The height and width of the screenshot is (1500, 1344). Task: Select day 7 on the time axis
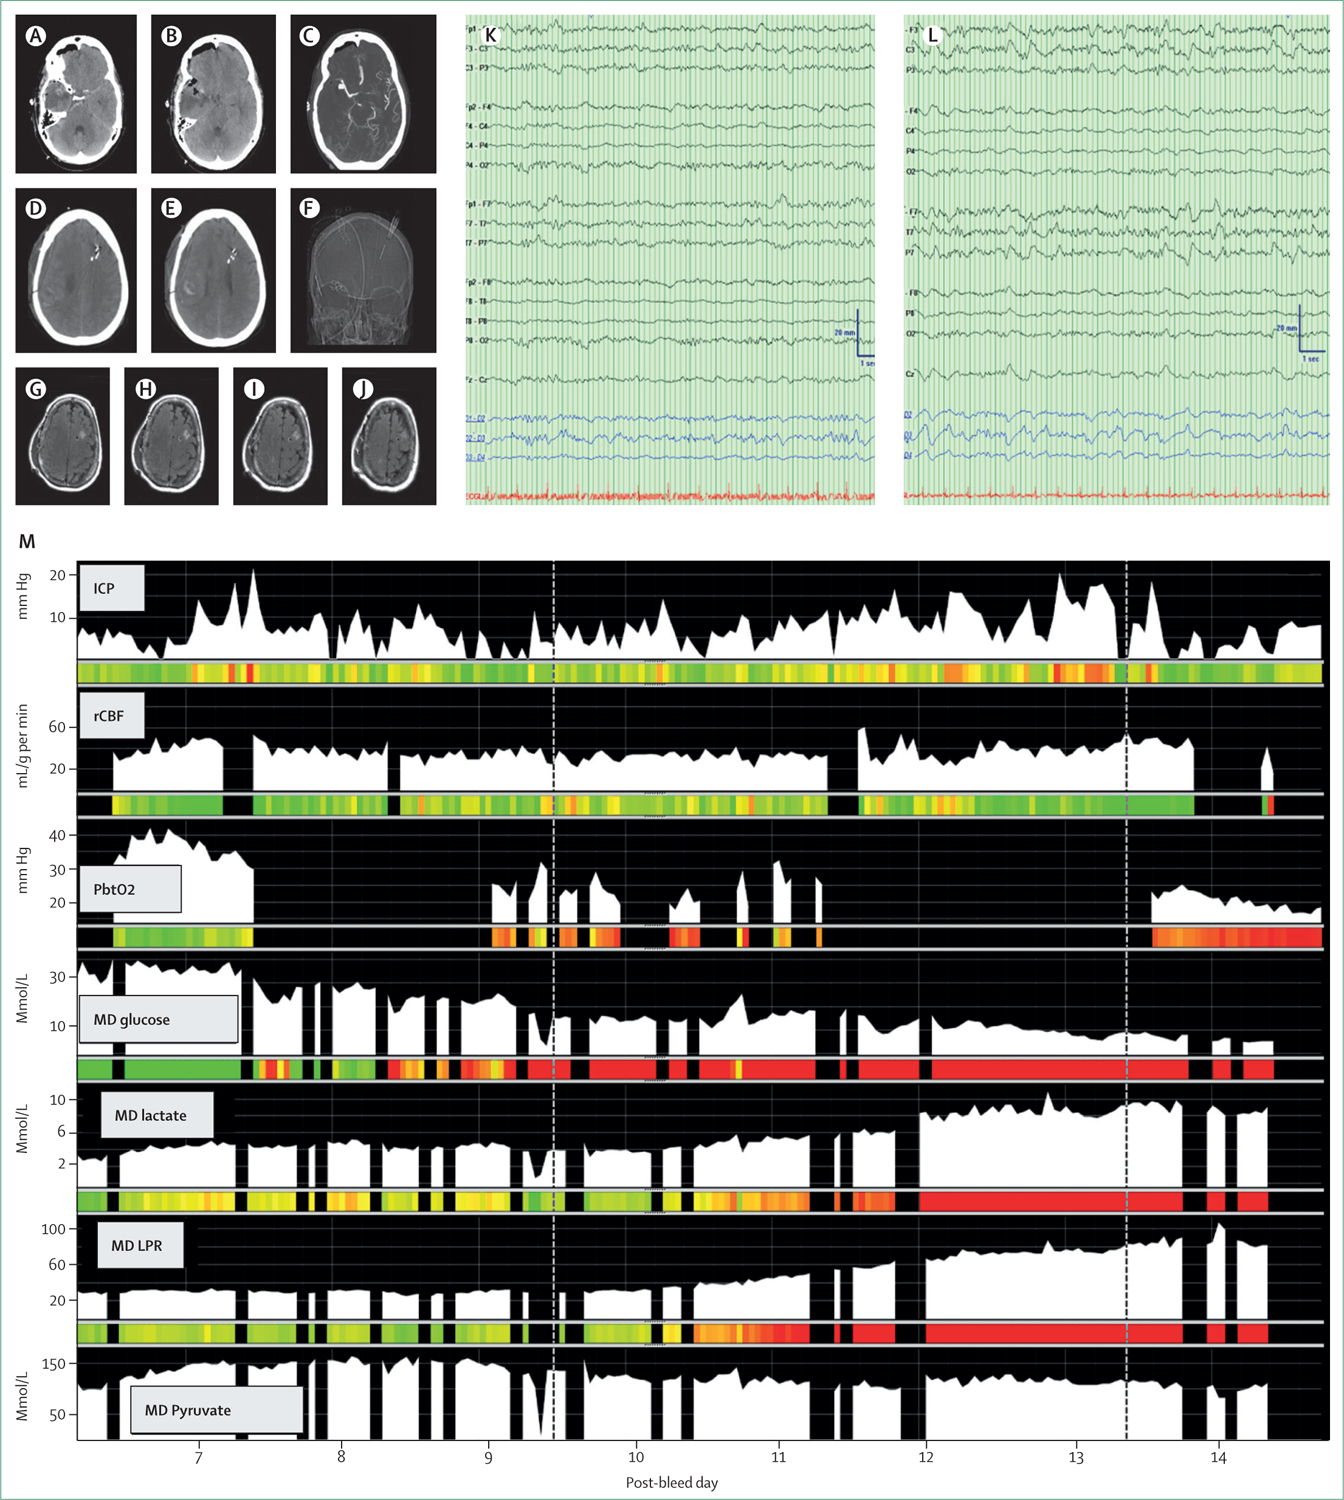click(x=199, y=1458)
